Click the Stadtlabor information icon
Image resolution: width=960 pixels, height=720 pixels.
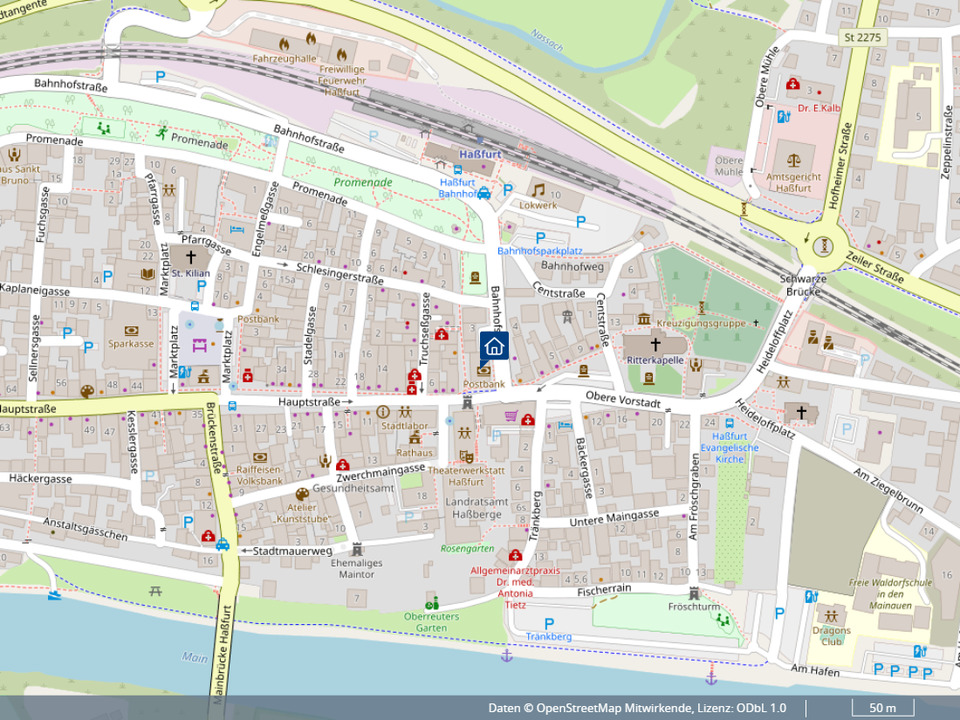coord(382,411)
